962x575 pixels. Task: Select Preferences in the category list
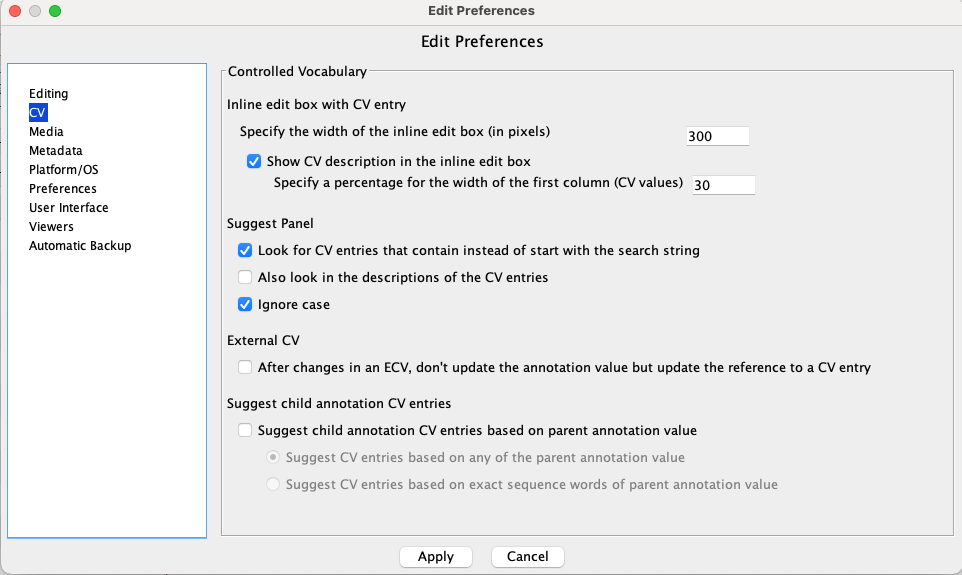pos(63,188)
